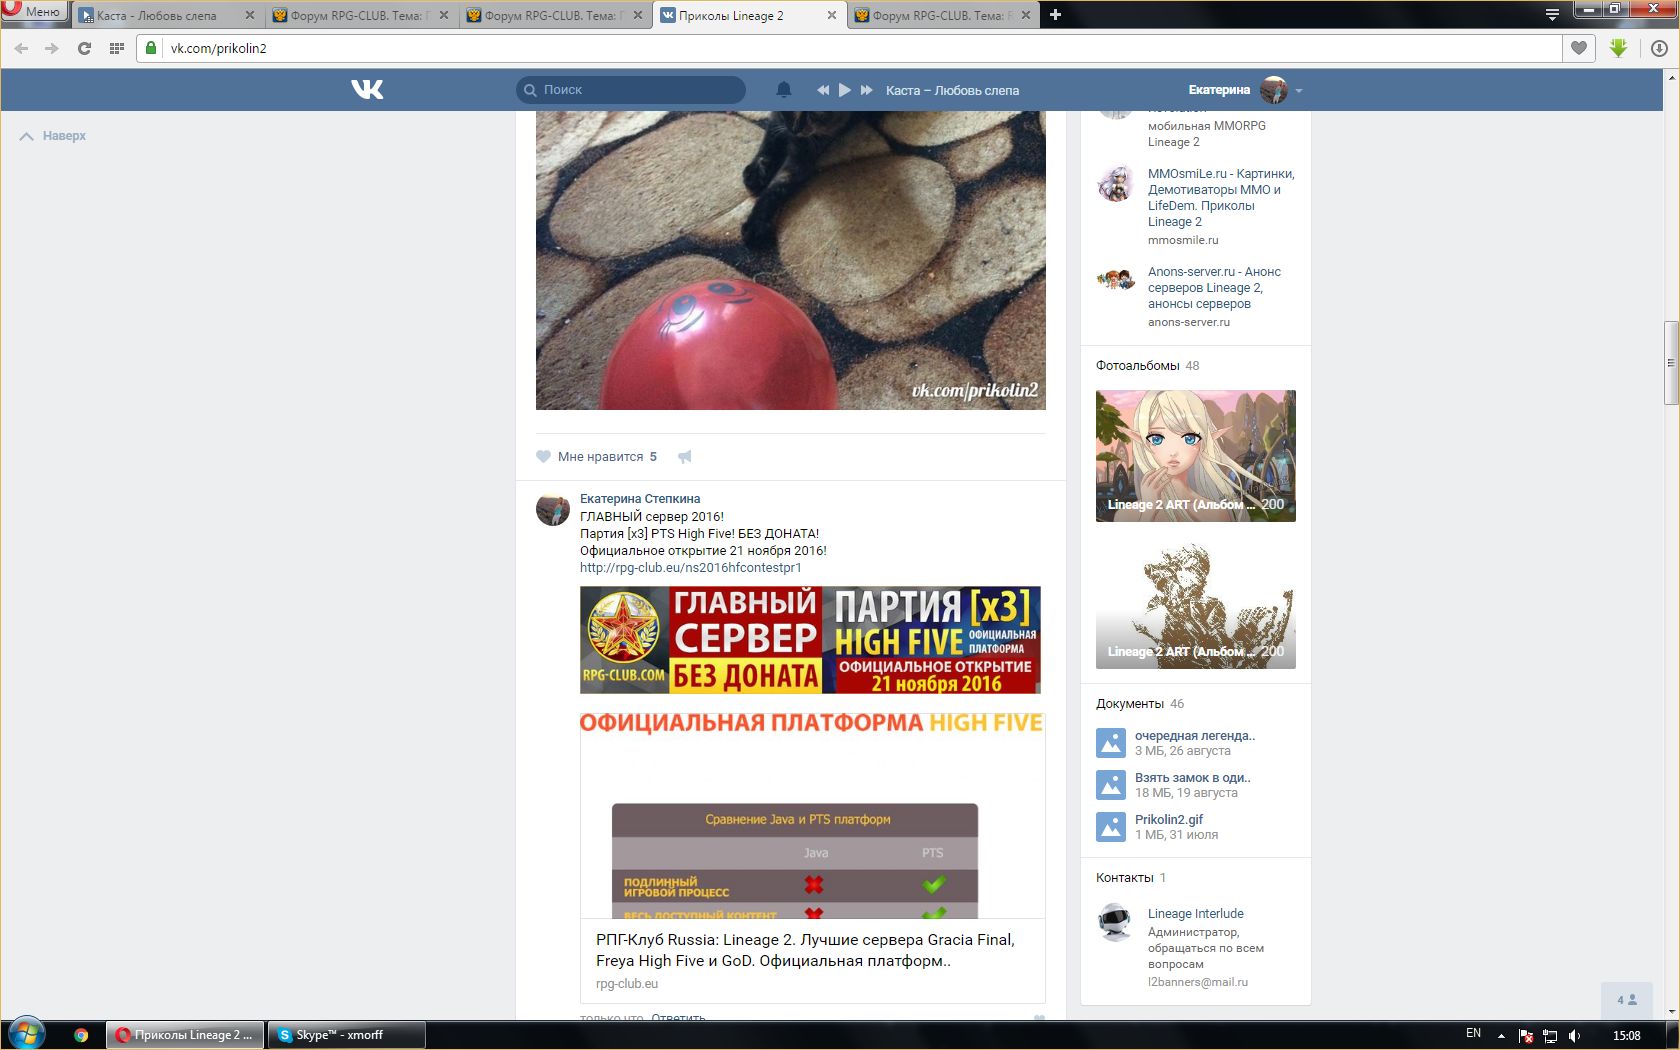Click the icon beside очередная легенда..
1680x1050 pixels.
pos(1111,743)
